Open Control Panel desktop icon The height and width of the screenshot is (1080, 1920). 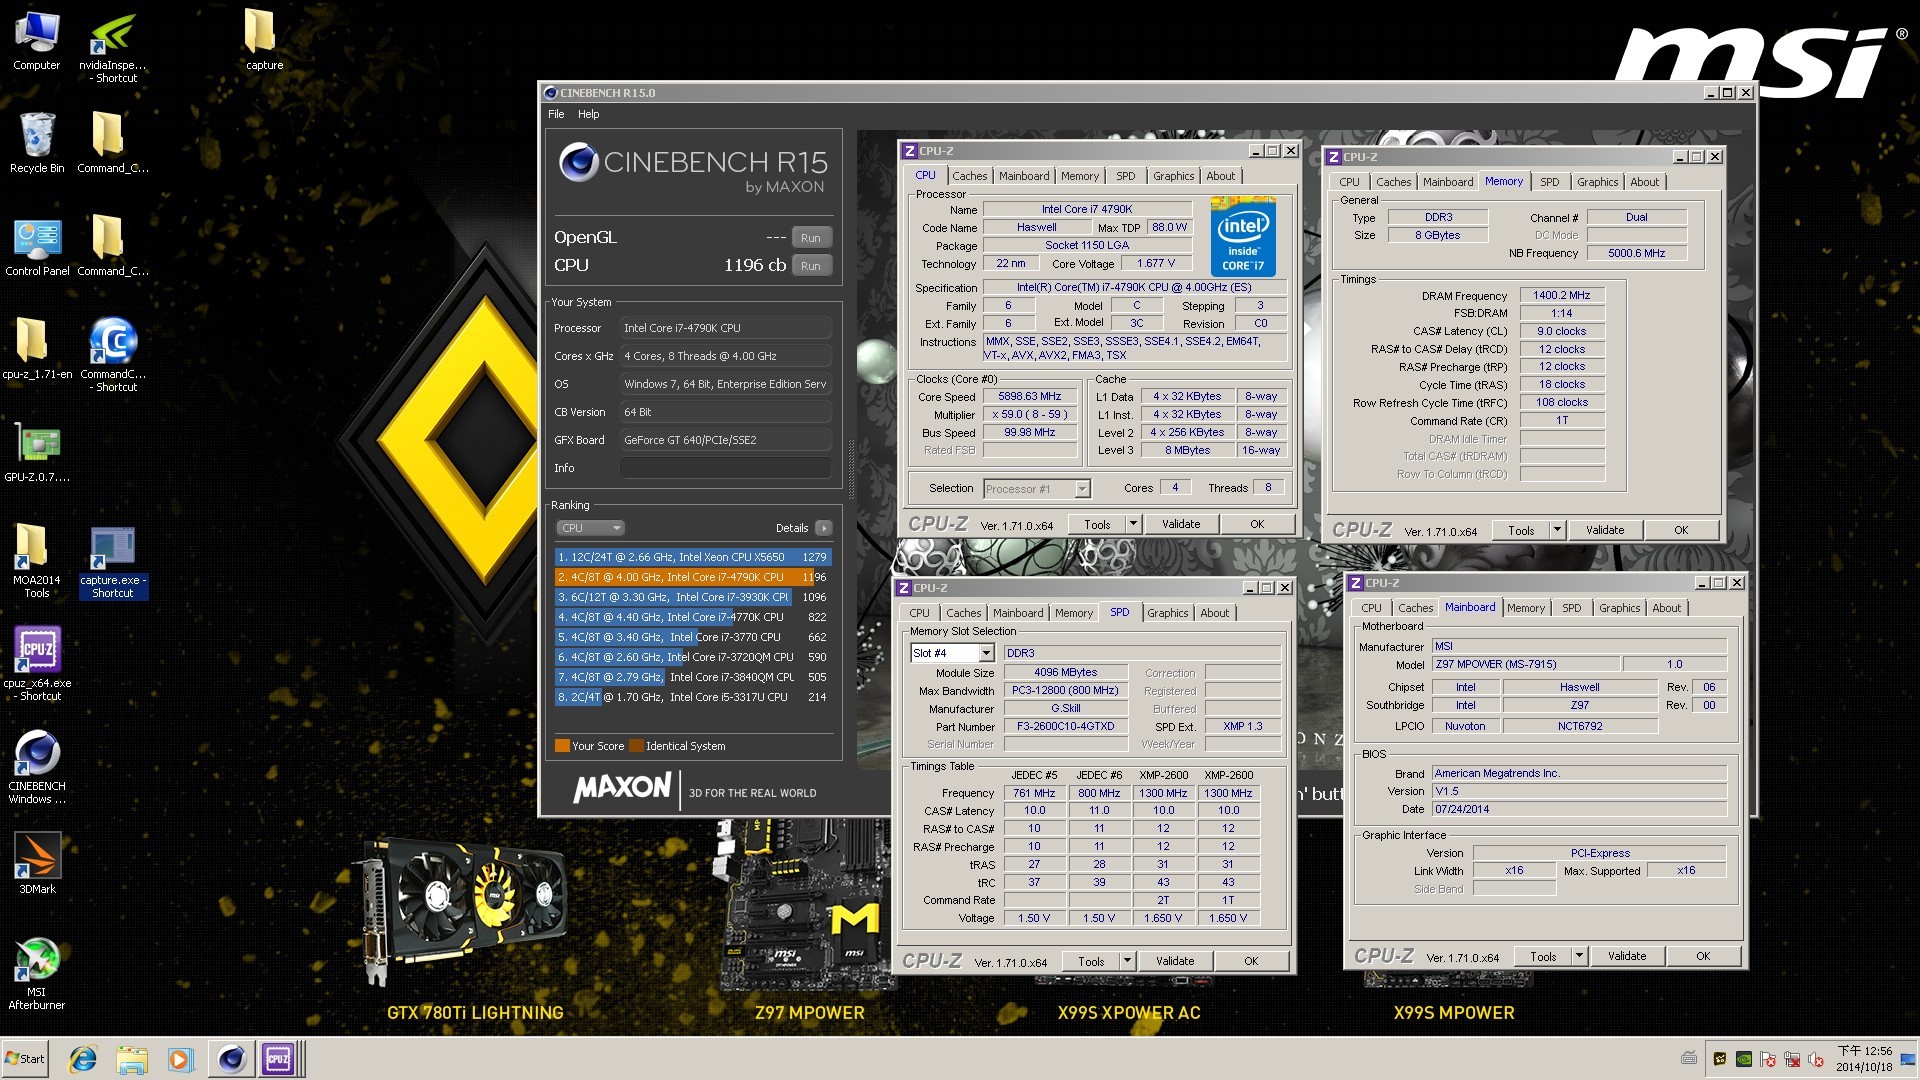pos(37,247)
